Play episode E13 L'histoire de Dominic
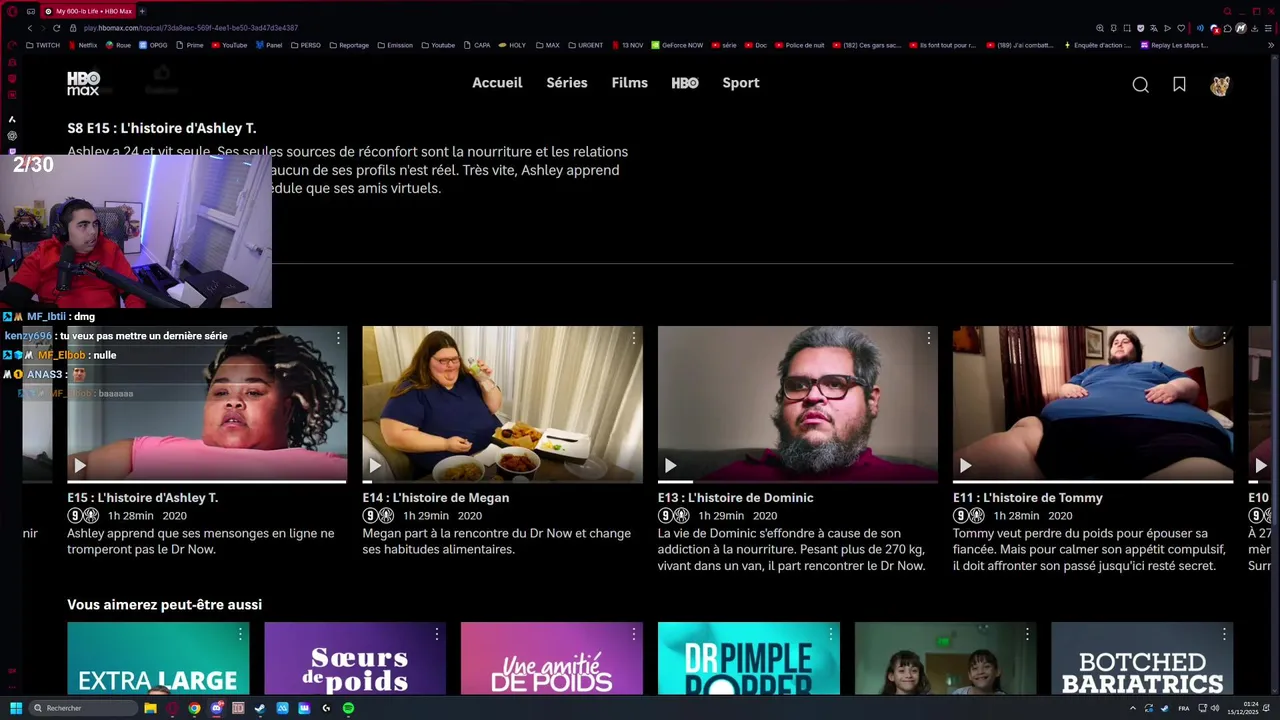The width and height of the screenshot is (1280, 720). (670, 465)
